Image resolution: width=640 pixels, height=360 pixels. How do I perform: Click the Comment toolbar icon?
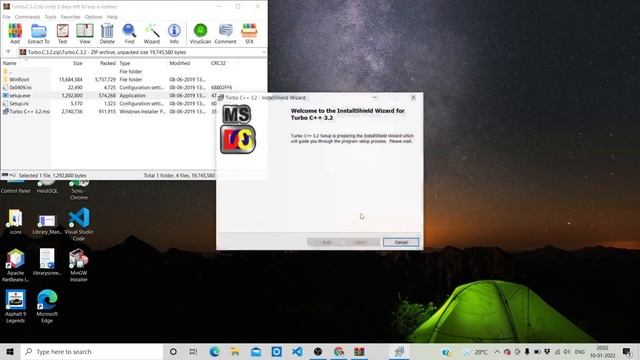(x=225, y=33)
